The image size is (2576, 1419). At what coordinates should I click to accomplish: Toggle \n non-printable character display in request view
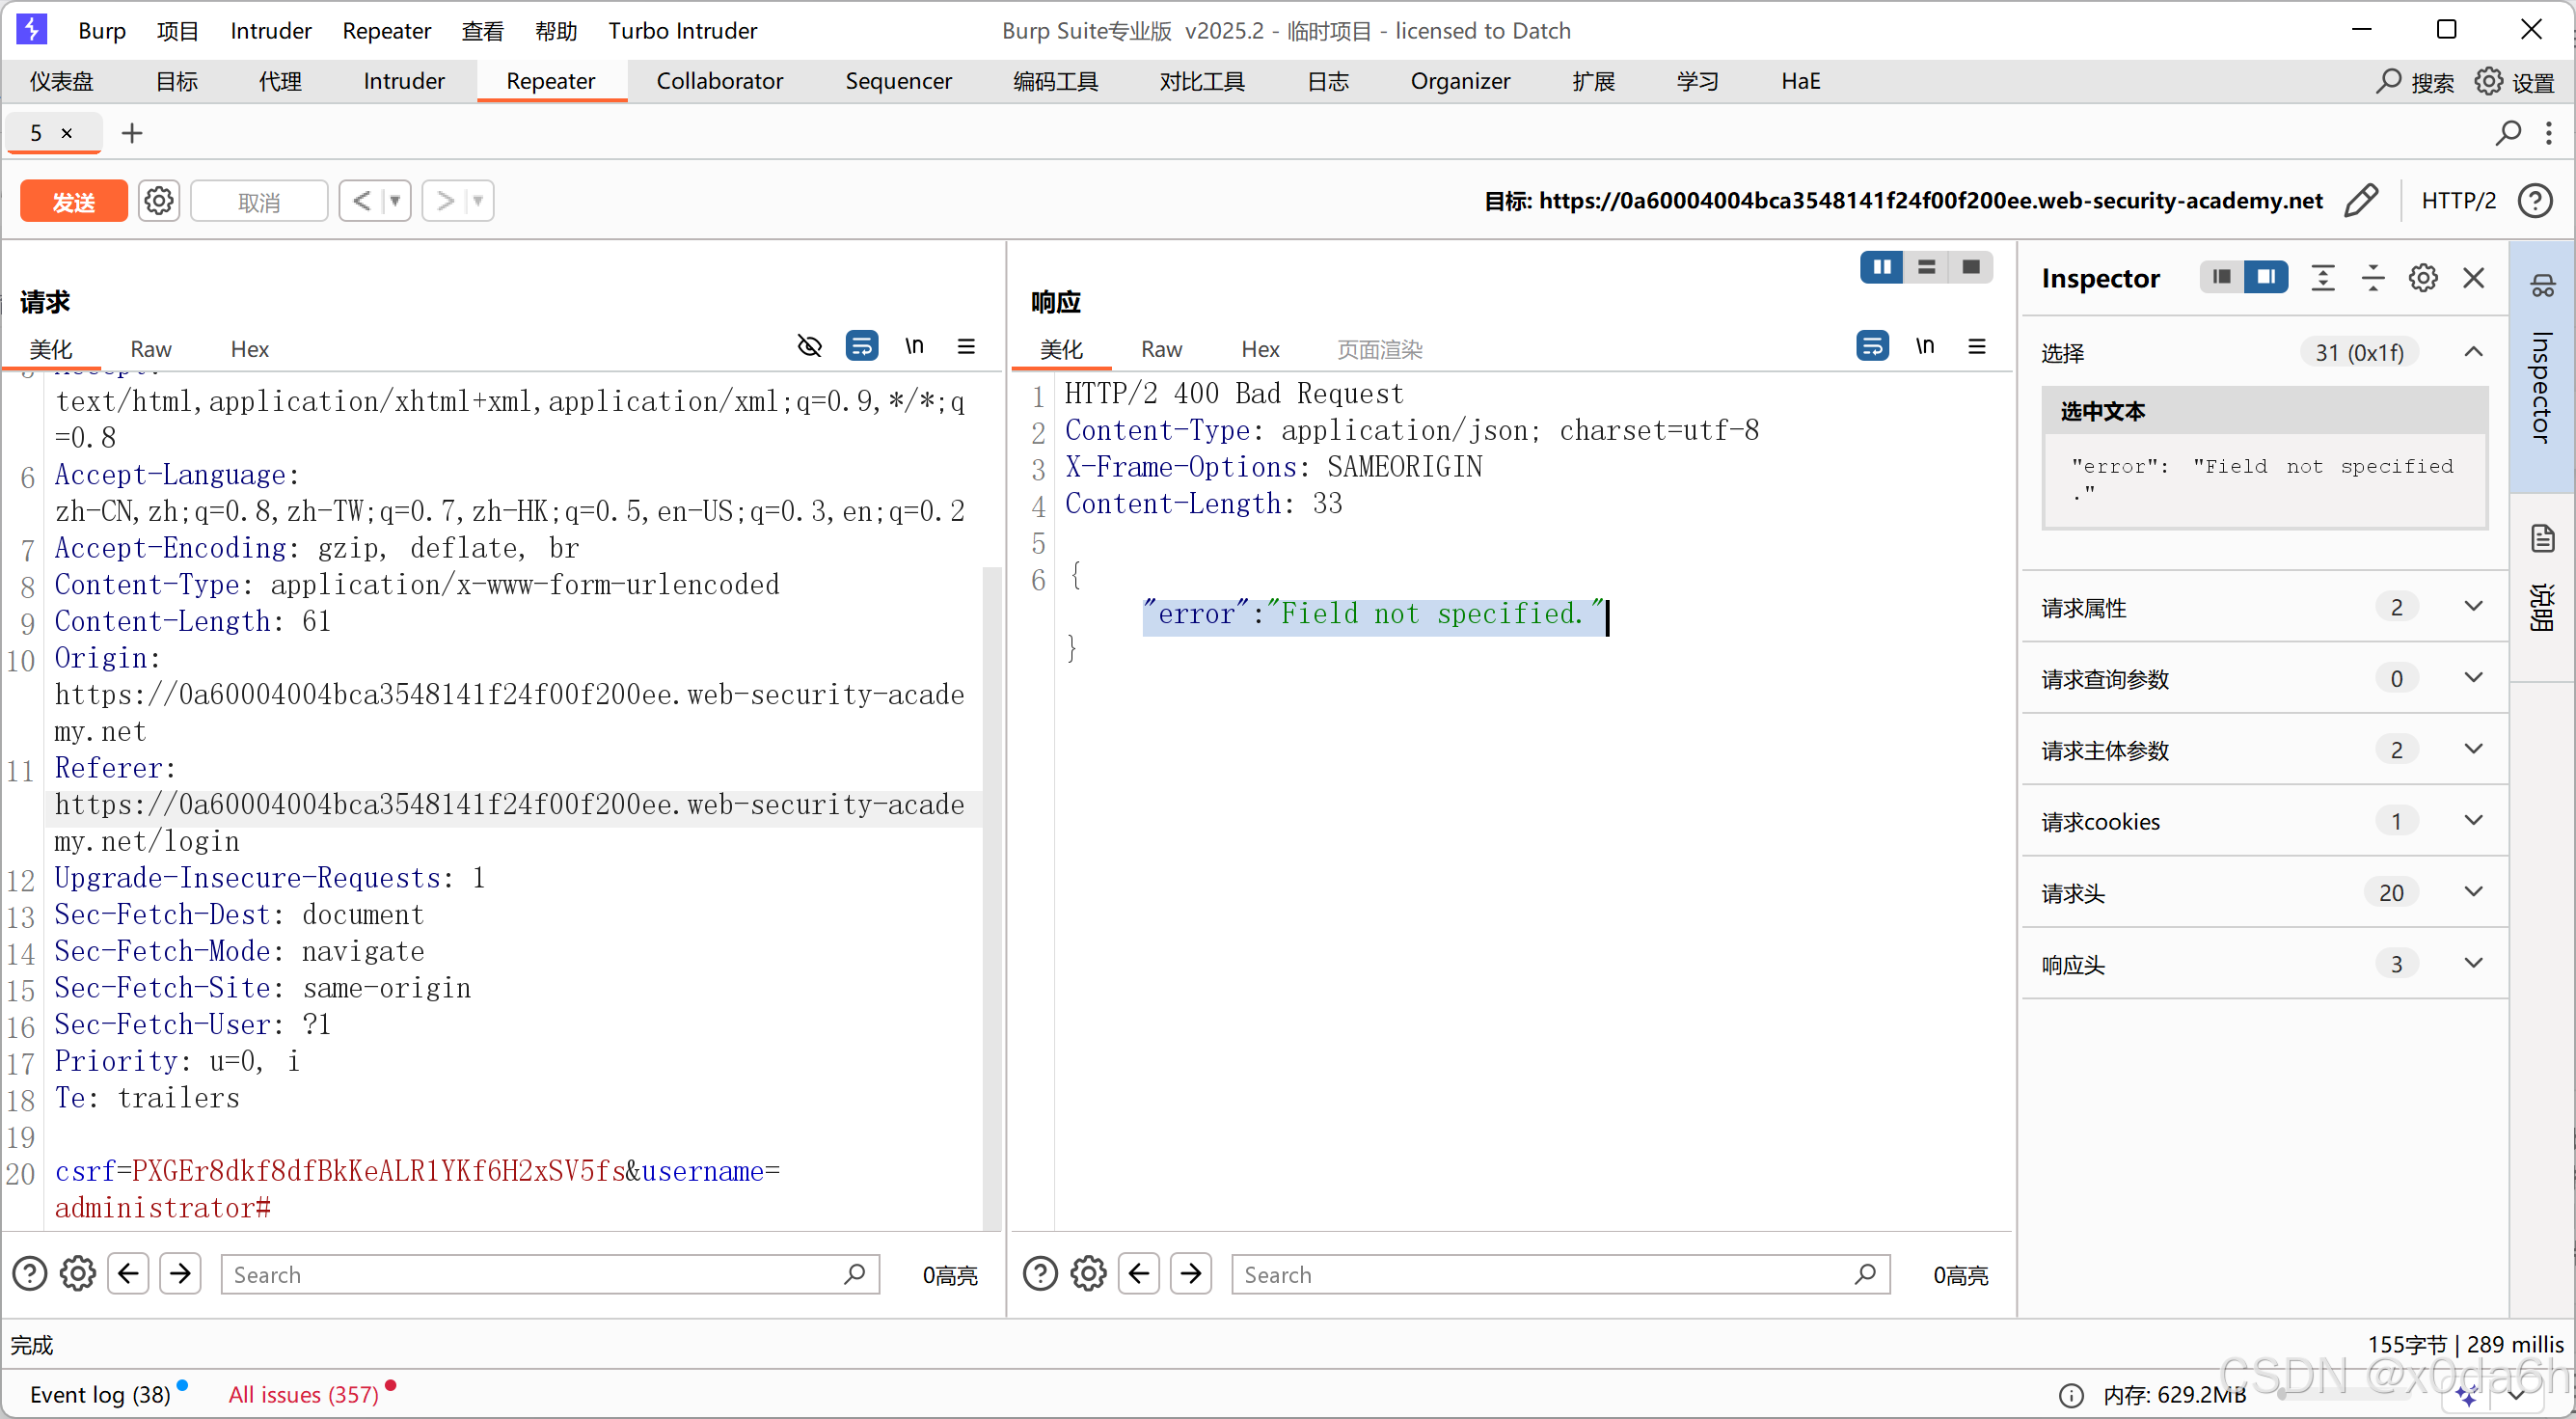(x=914, y=346)
